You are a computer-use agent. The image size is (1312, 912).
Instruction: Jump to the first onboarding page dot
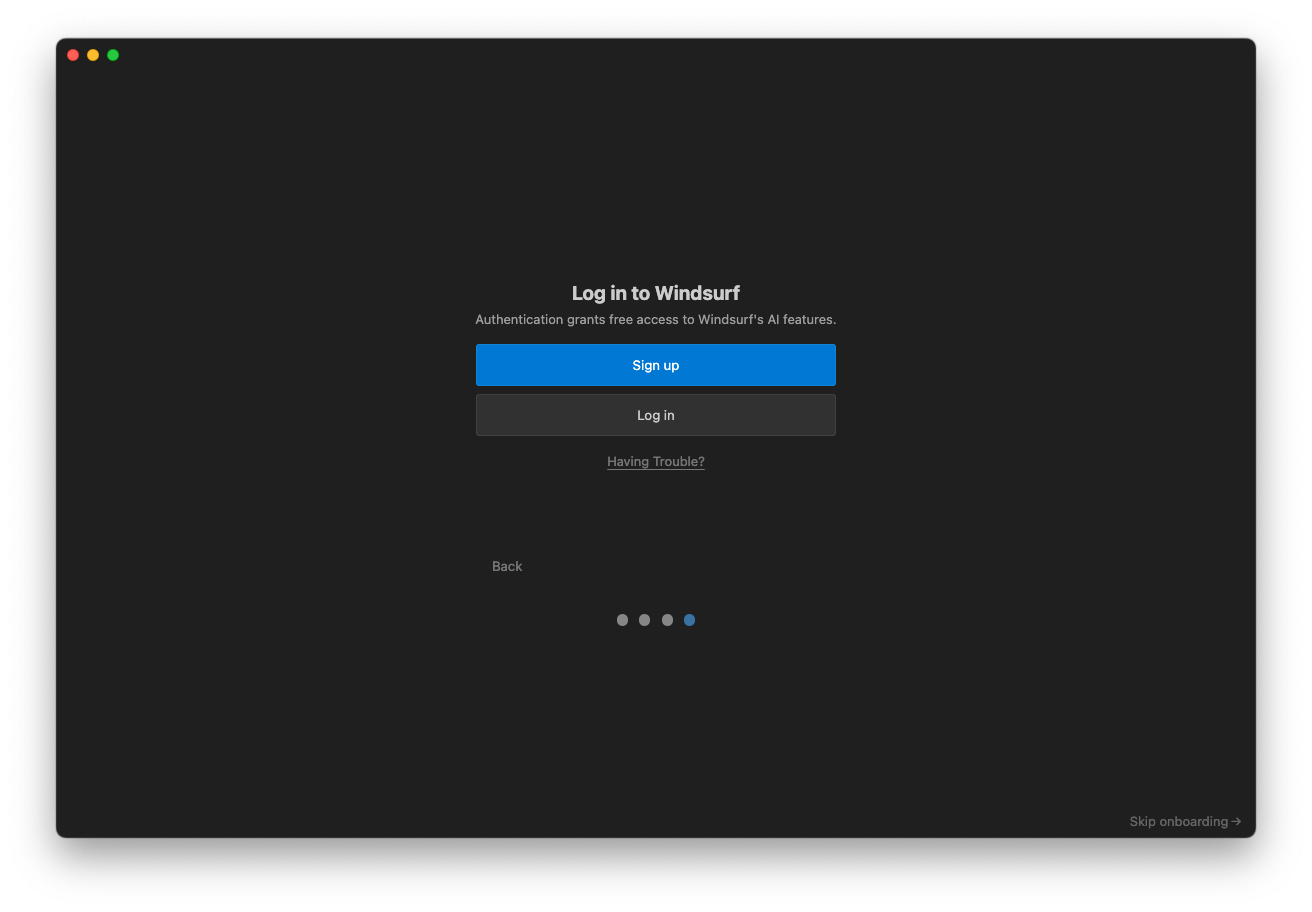point(622,620)
